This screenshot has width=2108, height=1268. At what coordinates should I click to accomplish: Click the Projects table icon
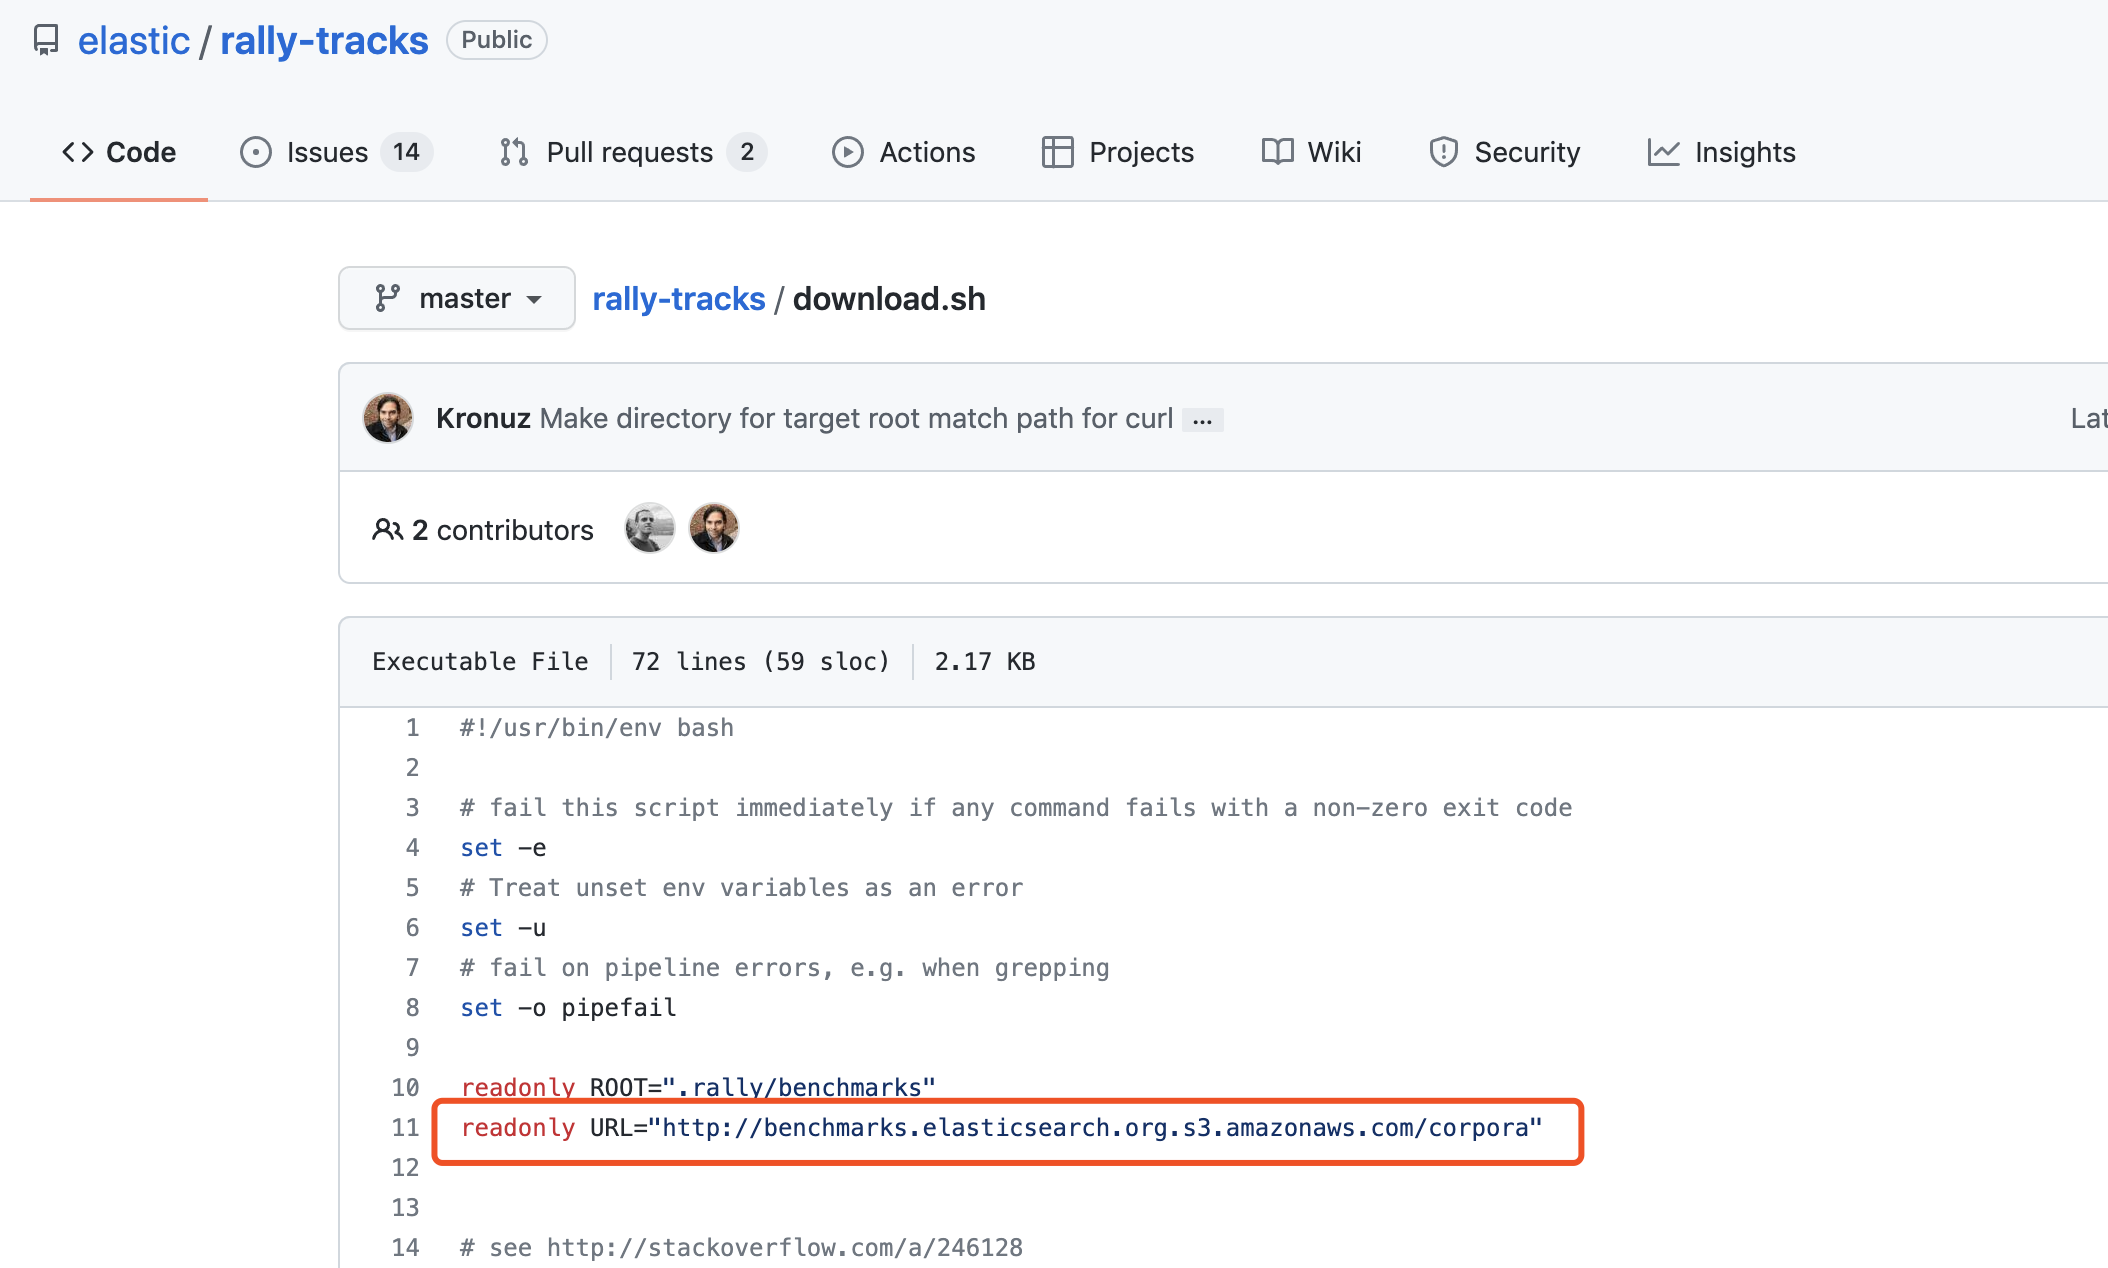pos(1057,152)
